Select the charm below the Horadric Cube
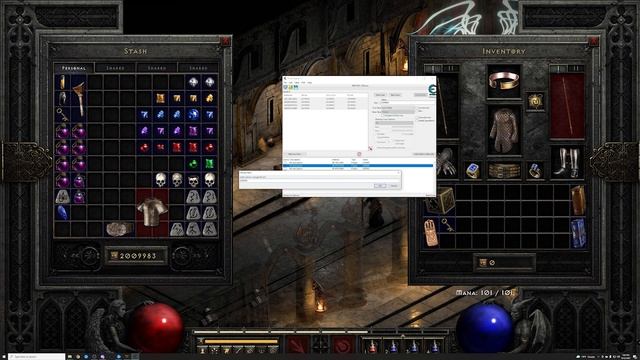 pos(431,233)
